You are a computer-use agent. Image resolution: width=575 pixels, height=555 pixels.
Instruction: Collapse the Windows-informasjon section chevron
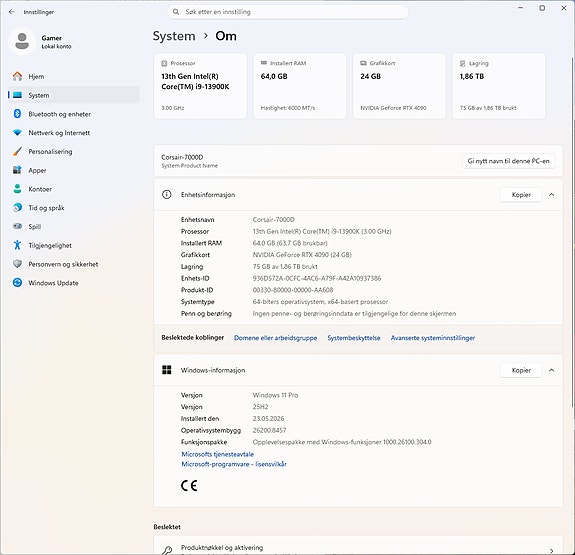(551, 370)
